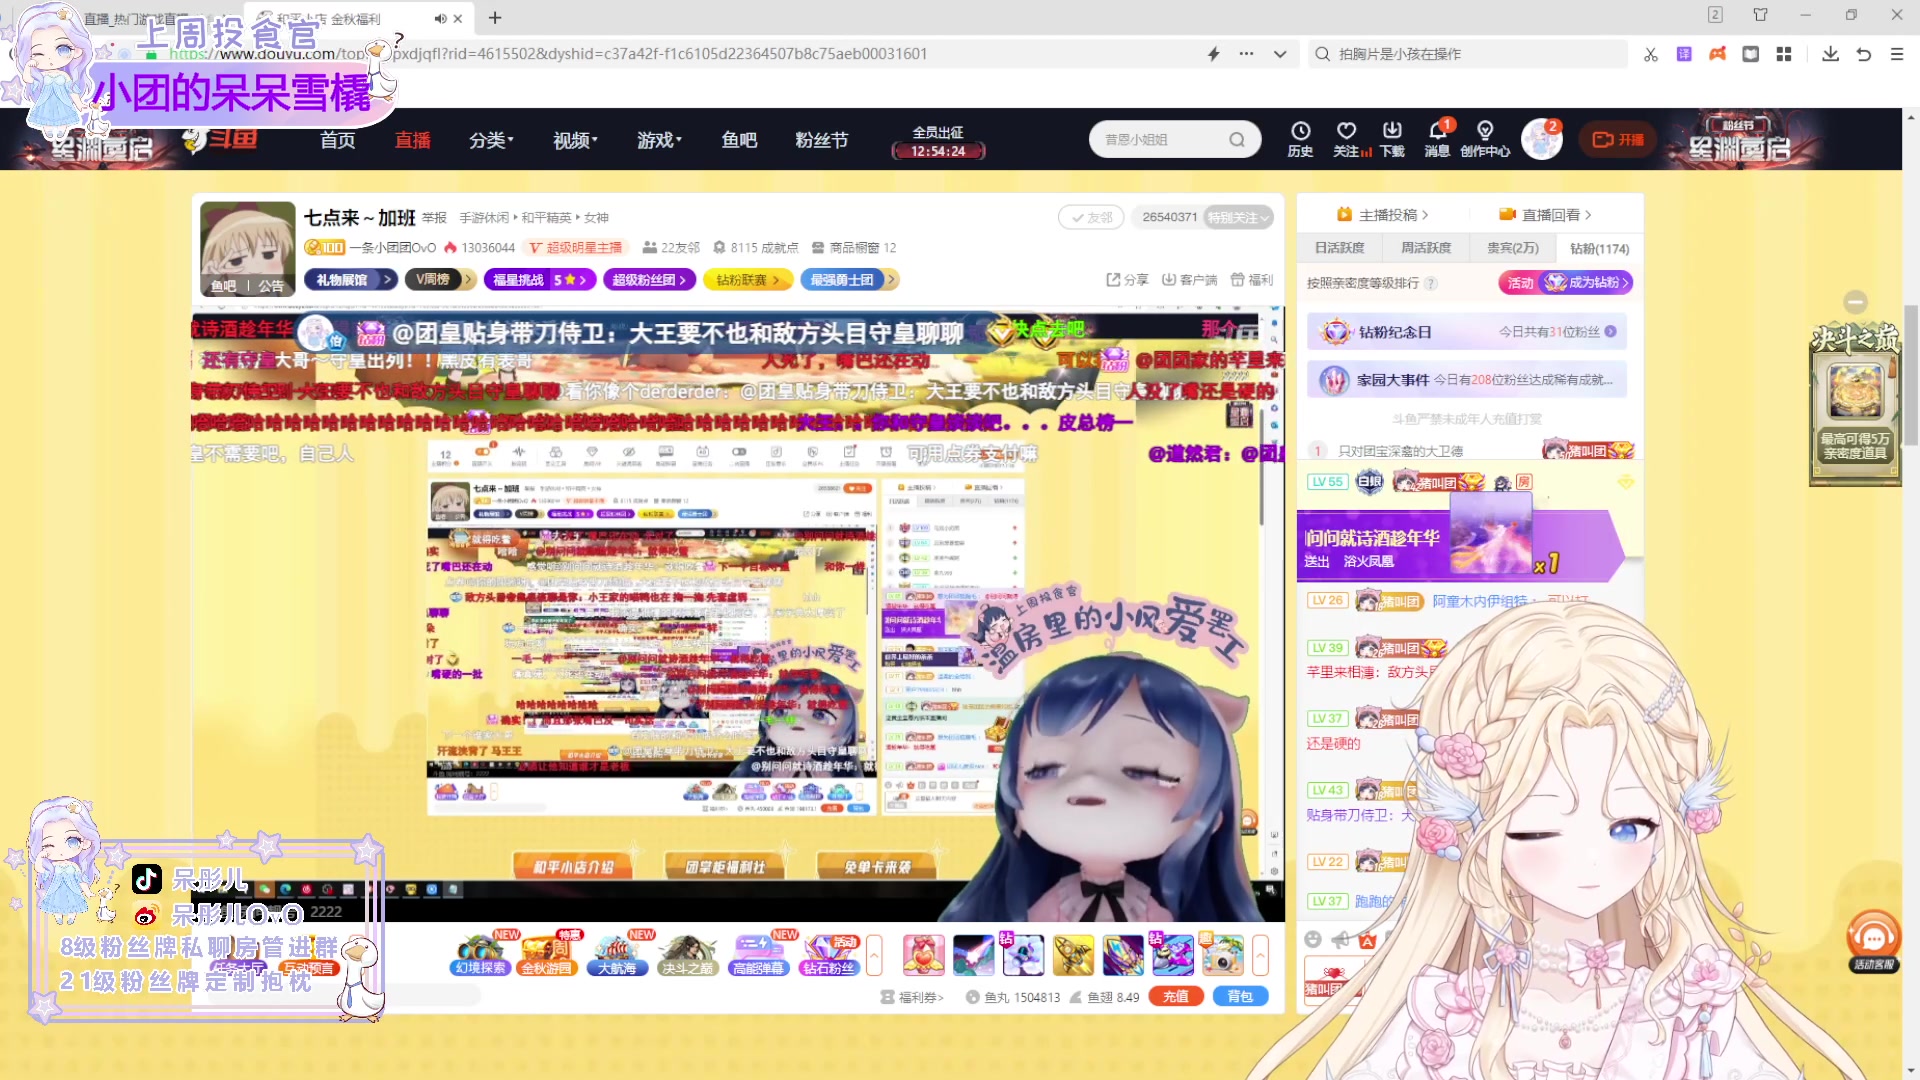This screenshot has height=1080, width=1920.
Task: Click the streamer profile thumbnail
Action: point(248,249)
